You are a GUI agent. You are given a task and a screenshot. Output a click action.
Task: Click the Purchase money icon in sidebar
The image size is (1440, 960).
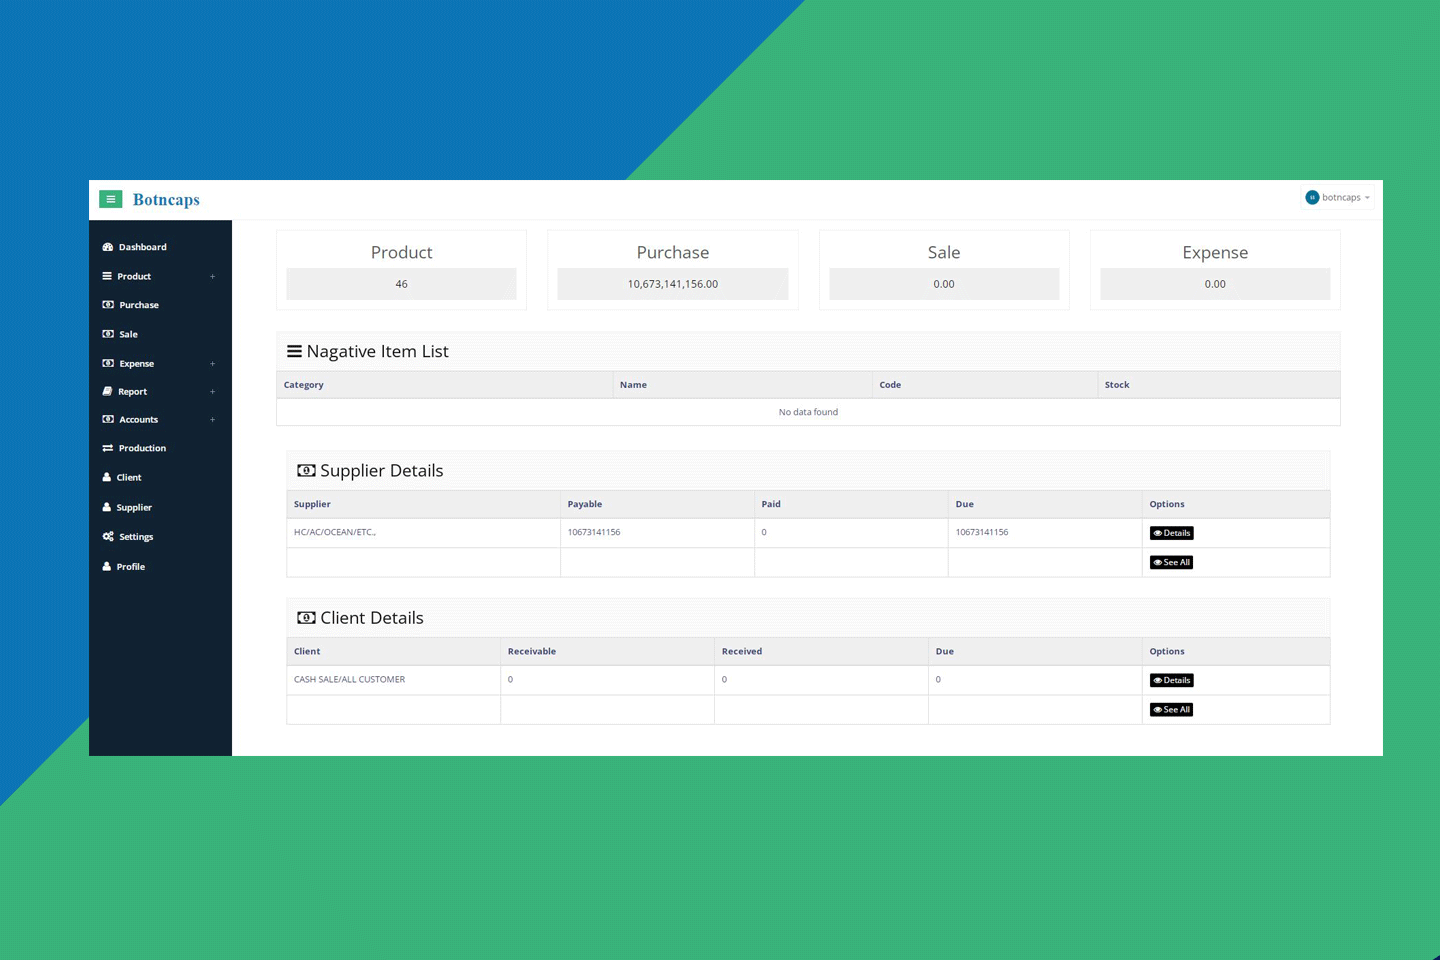coord(108,305)
